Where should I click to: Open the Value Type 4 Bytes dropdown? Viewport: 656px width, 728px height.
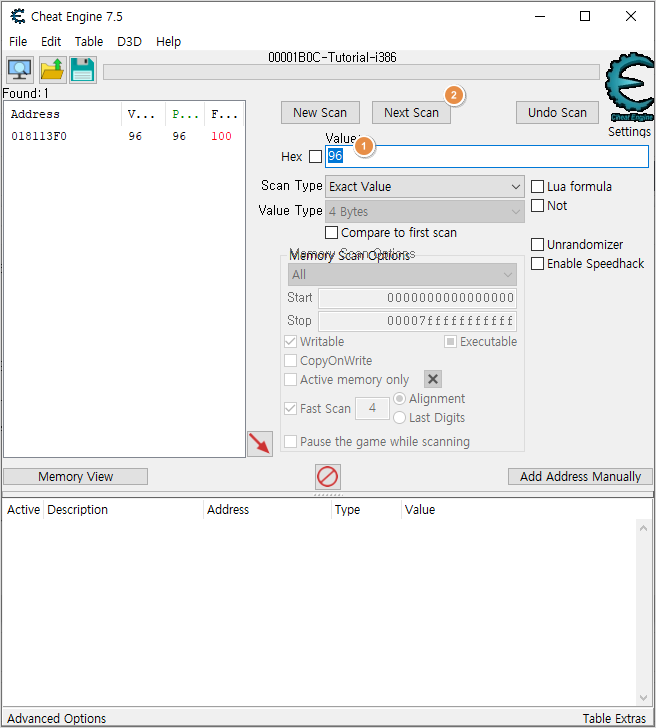425,212
